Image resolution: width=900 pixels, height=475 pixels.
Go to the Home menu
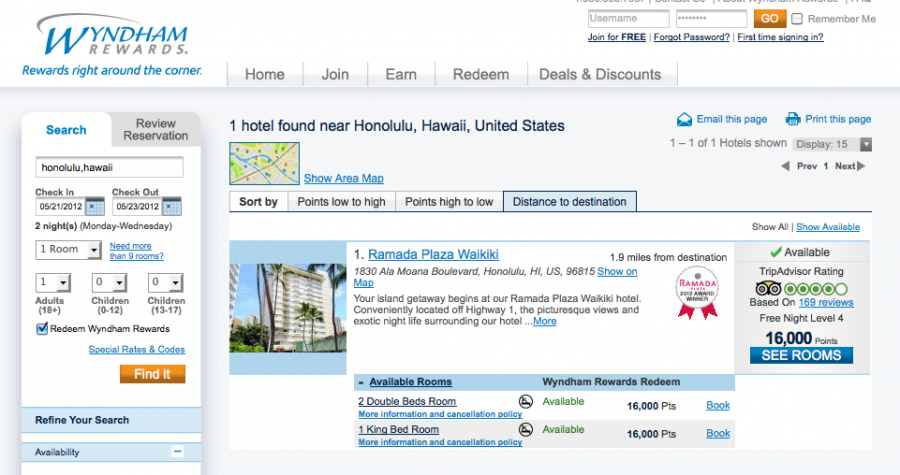[x=265, y=75]
